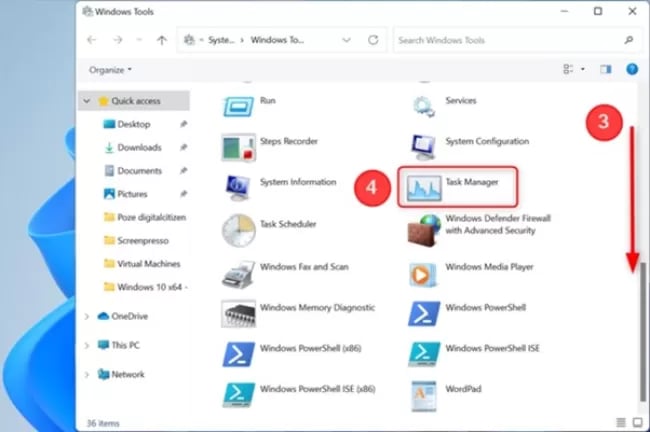Go back with the back arrow
Image resolution: width=650 pixels, height=432 pixels.
(x=92, y=40)
